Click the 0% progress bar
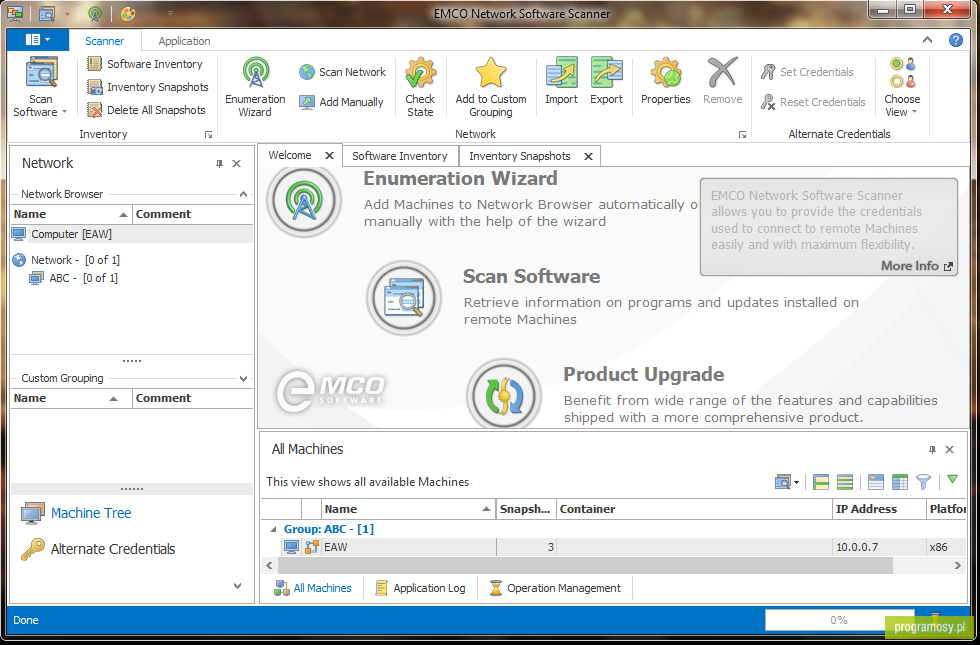The height and width of the screenshot is (645, 980). pyautogui.click(x=839, y=620)
